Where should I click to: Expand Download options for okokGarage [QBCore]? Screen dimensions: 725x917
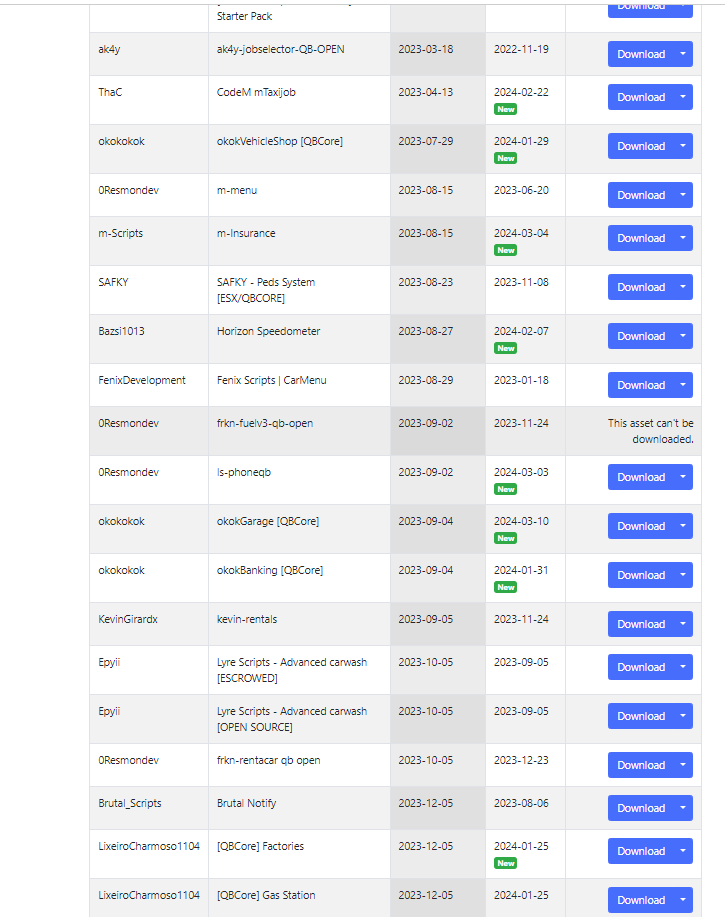coord(681,526)
